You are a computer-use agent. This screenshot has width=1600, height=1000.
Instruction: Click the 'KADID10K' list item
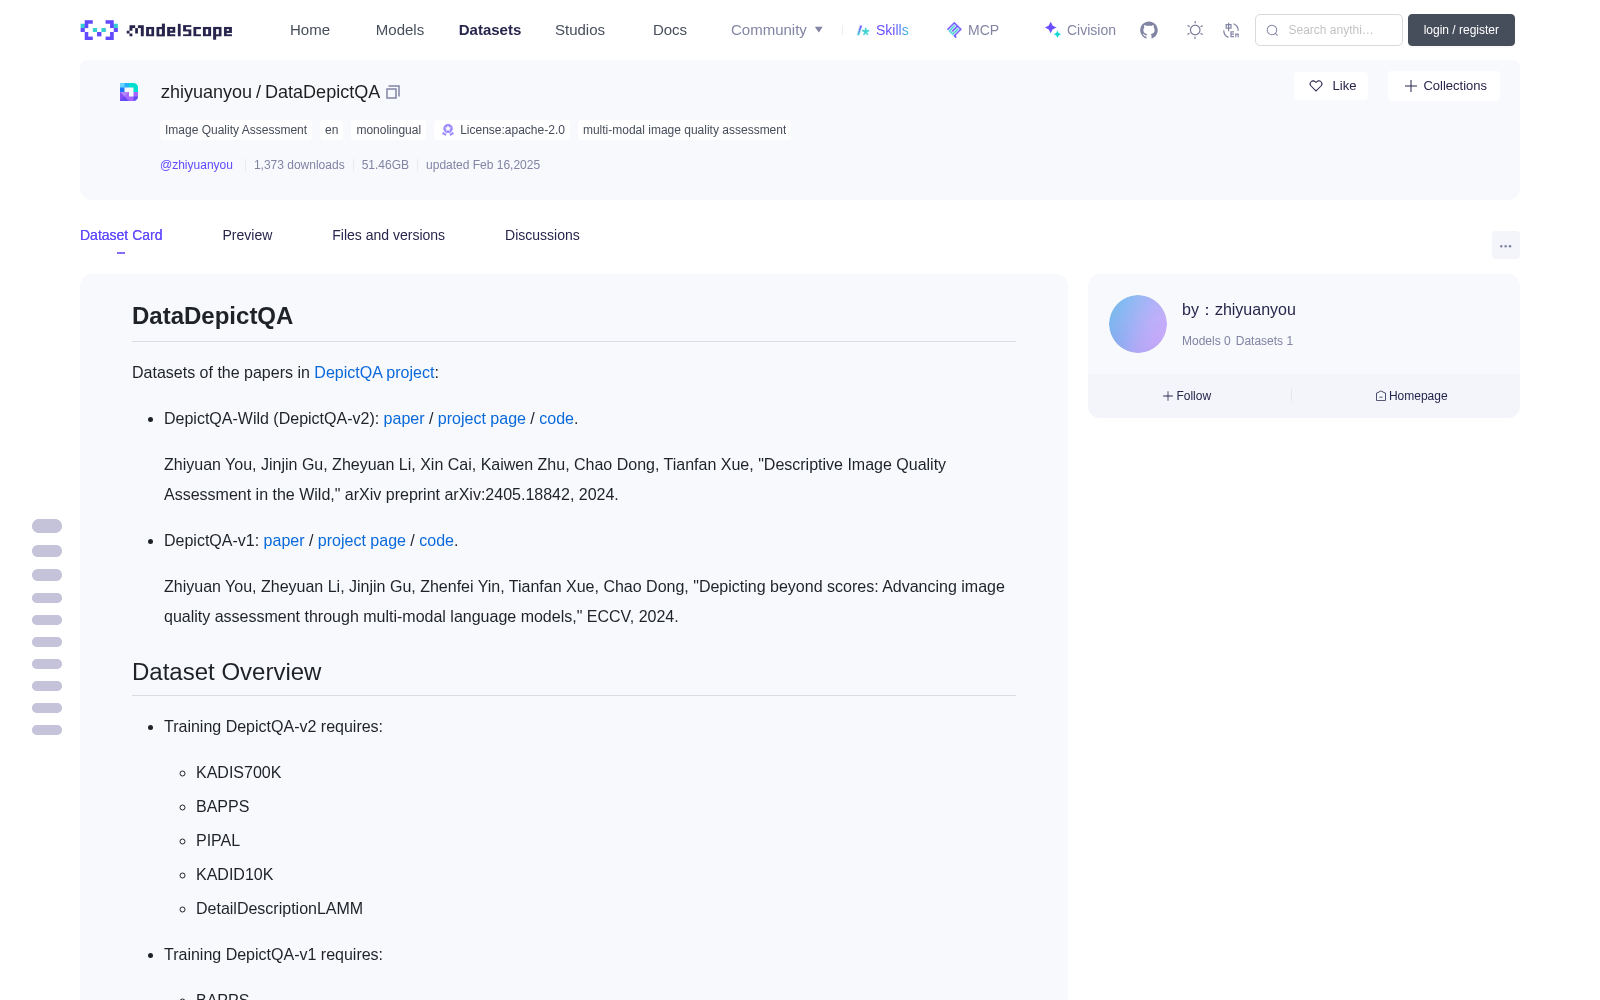(x=235, y=874)
